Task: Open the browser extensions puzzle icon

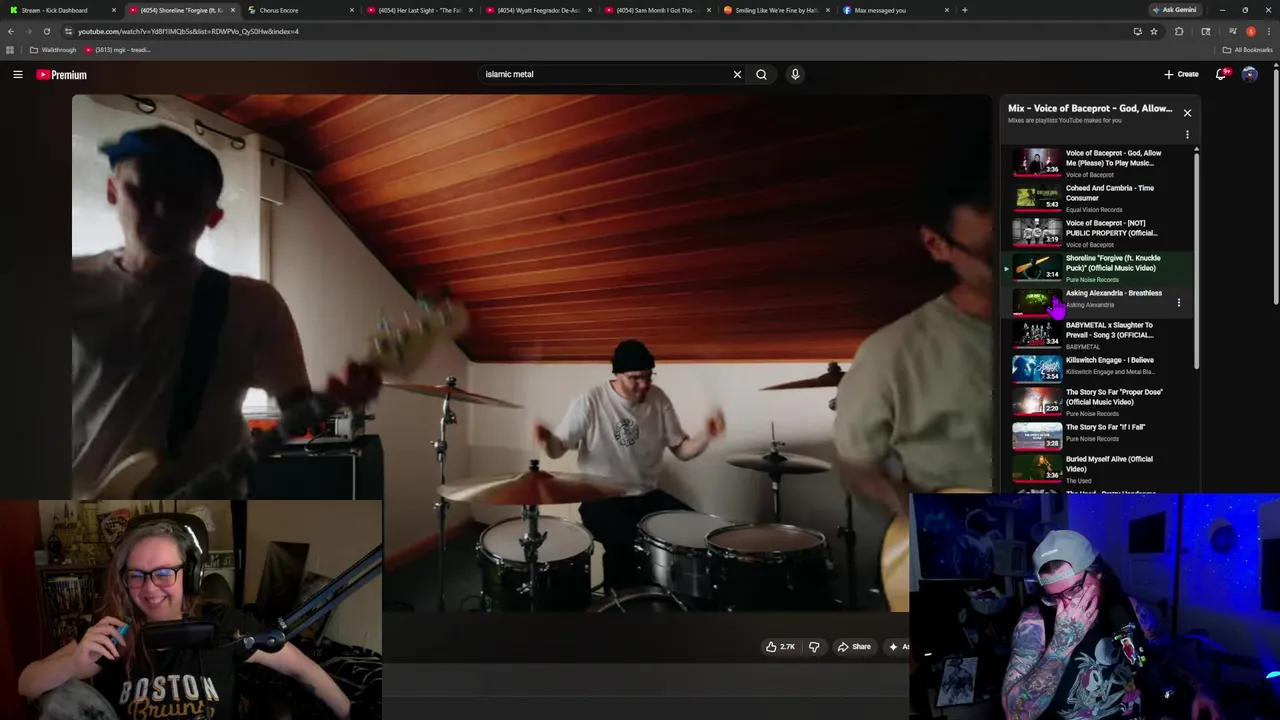Action: click(1179, 31)
